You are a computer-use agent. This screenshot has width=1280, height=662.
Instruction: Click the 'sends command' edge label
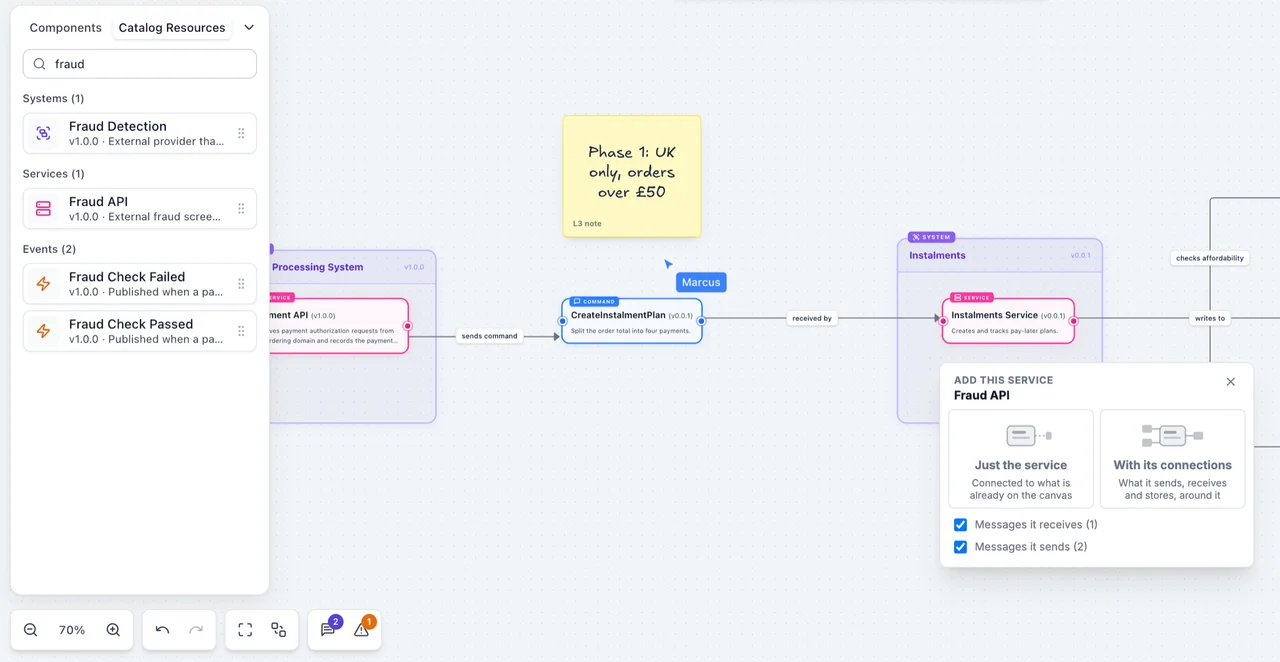(x=489, y=336)
